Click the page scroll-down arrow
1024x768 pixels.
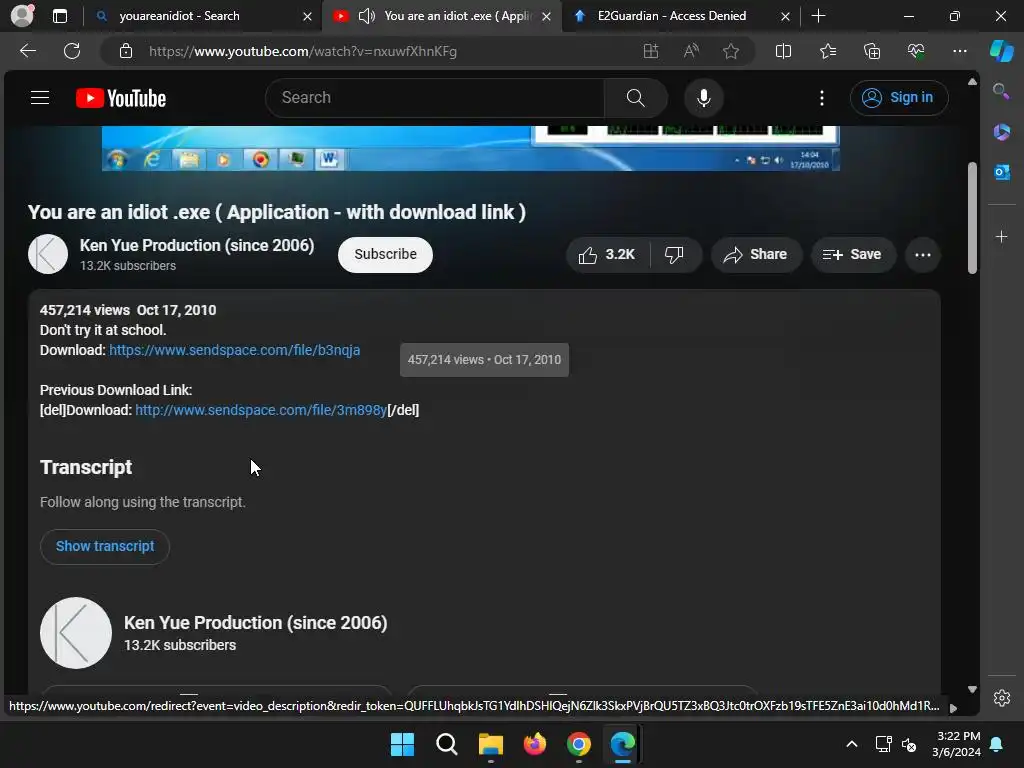click(x=972, y=690)
